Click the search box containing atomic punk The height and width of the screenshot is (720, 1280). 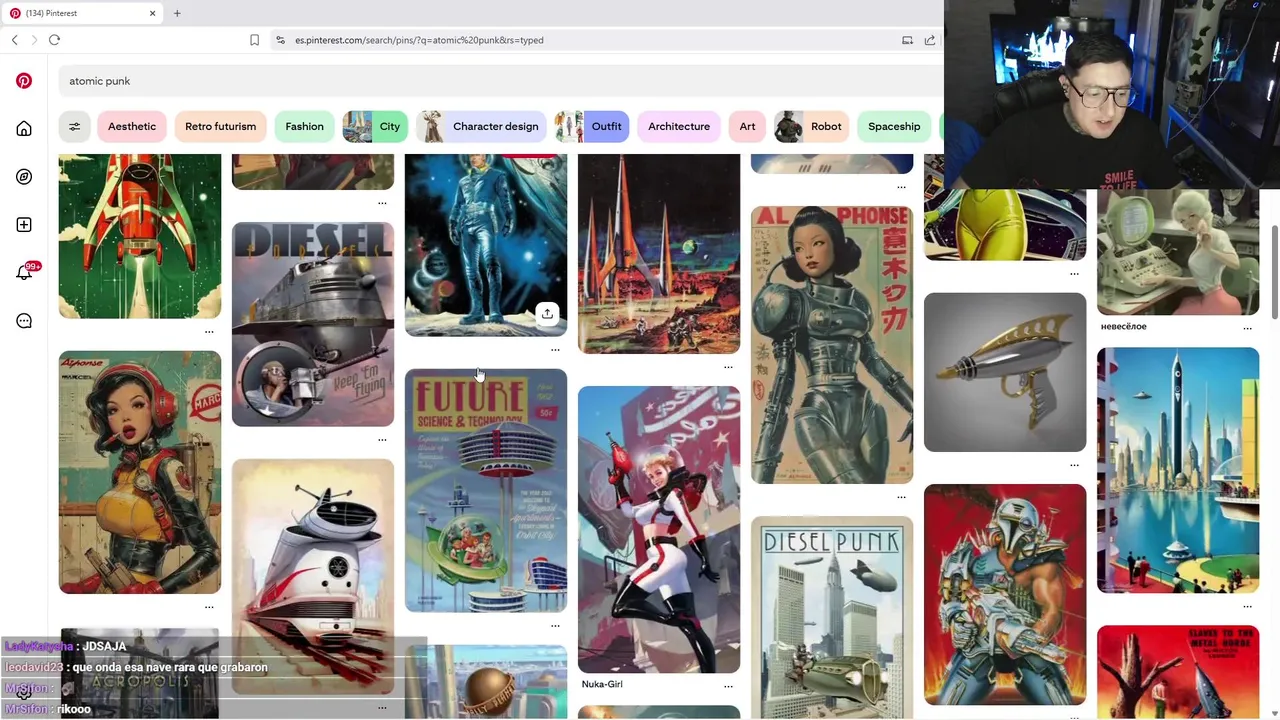click(x=500, y=81)
